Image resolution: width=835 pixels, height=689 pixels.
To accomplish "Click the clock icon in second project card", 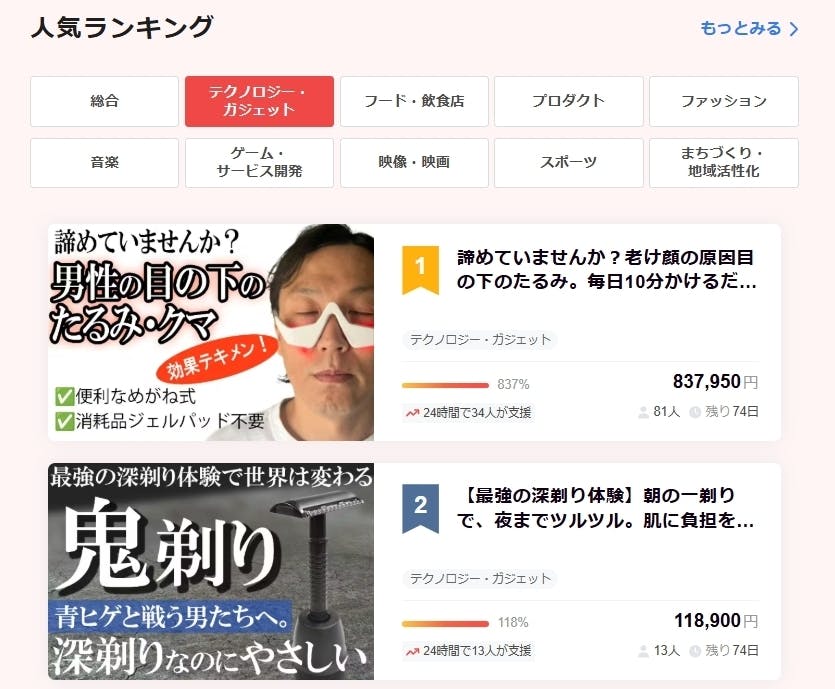I will click(x=695, y=651).
